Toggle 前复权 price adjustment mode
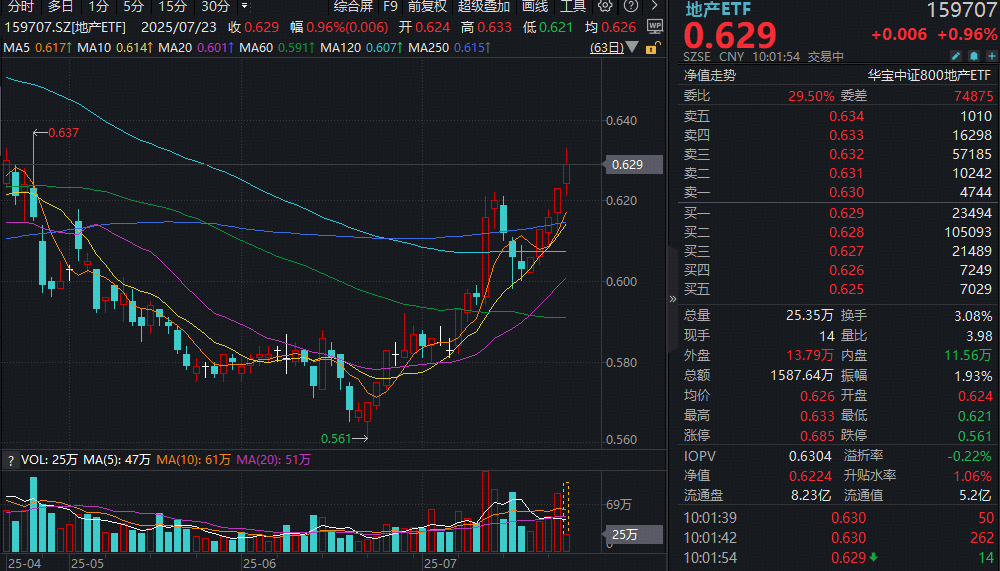 pos(427,6)
